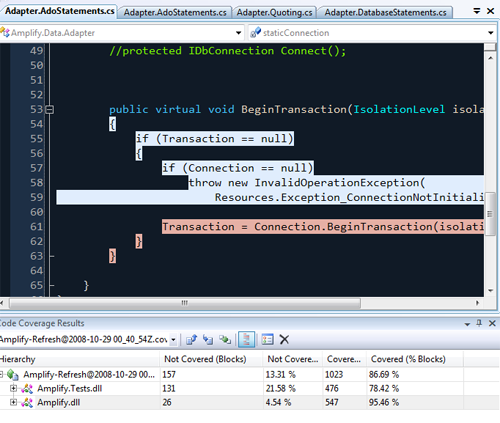This screenshot has height=423, width=500.
Task: Click the Amplify-Refresh results root icon
Action: pyautogui.click(x=13, y=375)
